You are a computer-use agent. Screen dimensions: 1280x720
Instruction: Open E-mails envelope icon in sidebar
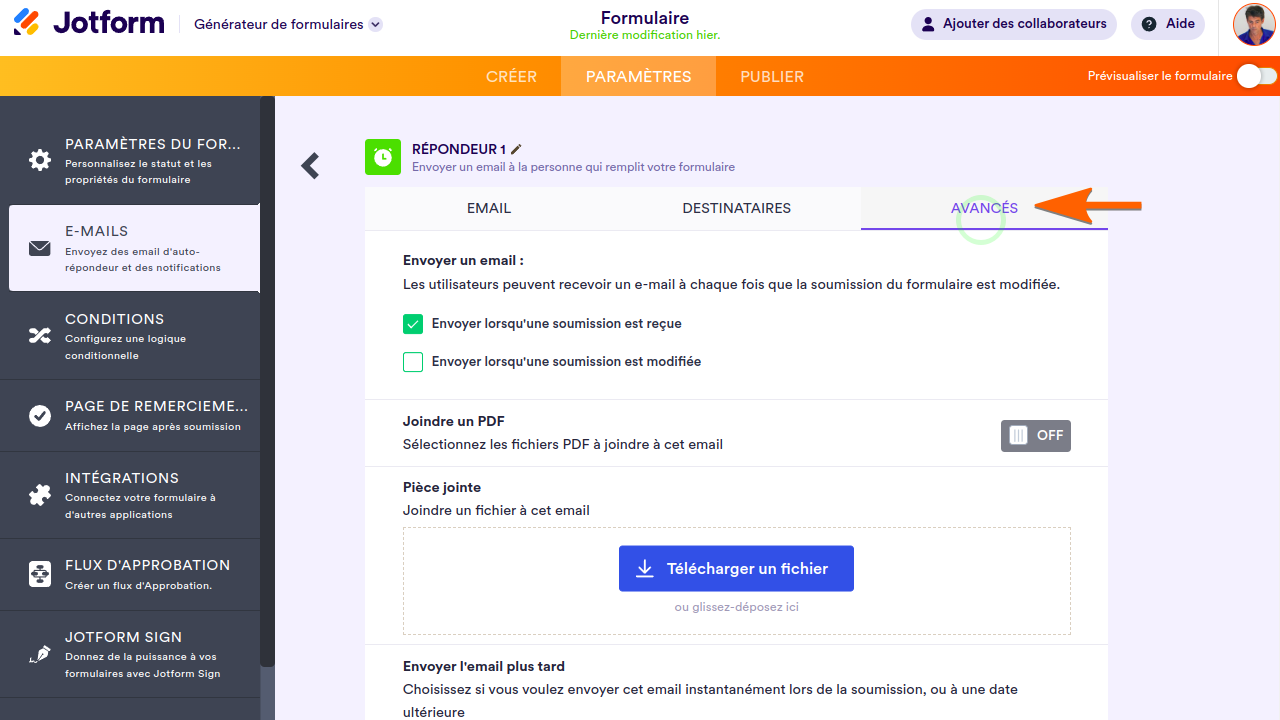pos(40,248)
